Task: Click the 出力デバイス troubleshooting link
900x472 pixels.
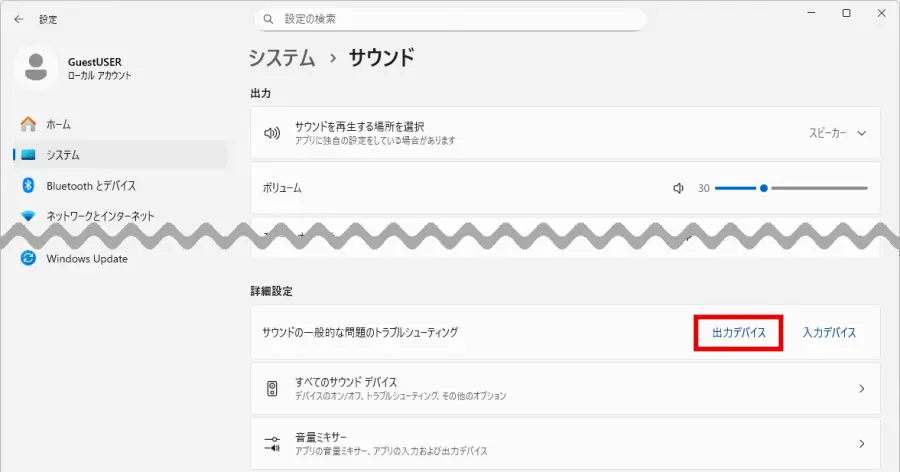Action: [x=739, y=332]
